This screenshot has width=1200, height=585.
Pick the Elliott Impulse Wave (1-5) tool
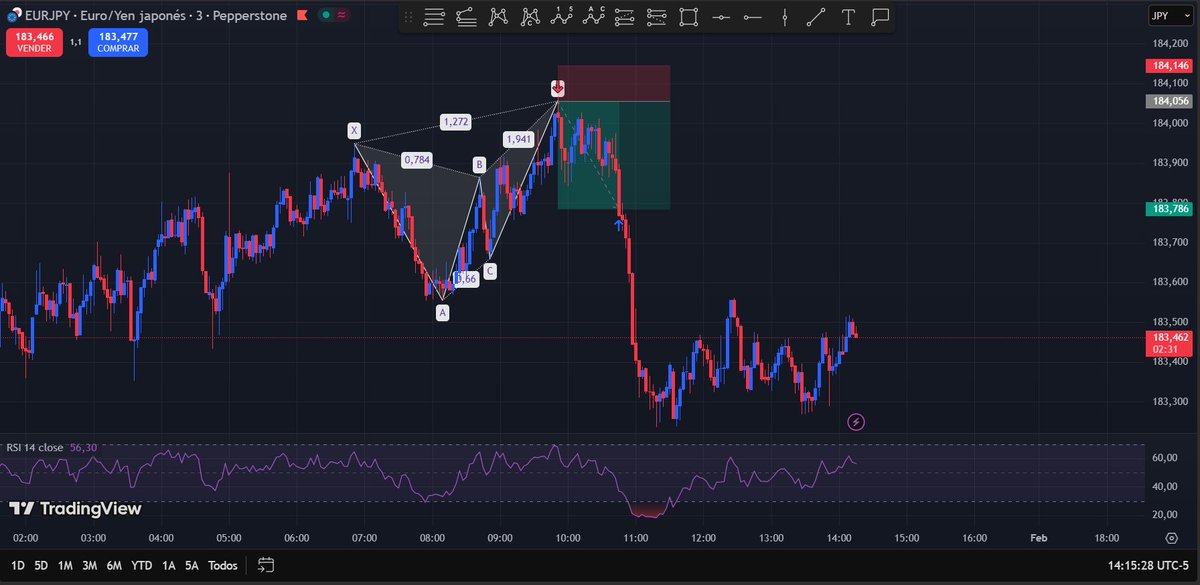pyautogui.click(x=564, y=17)
